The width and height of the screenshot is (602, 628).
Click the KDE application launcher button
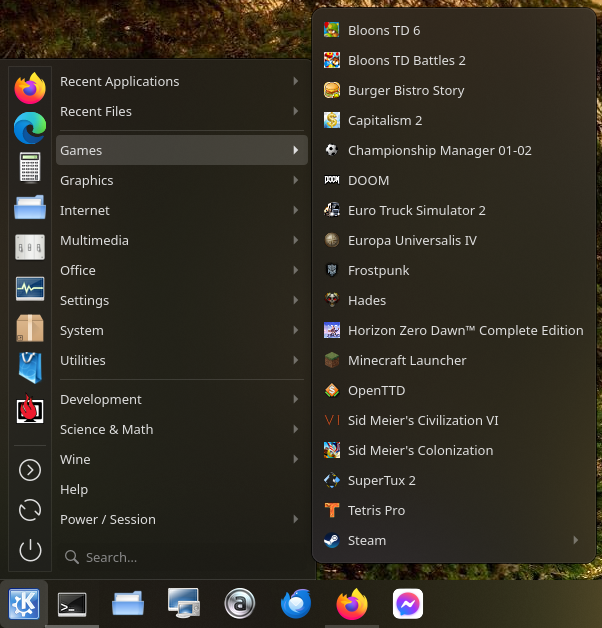coord(24,604)
